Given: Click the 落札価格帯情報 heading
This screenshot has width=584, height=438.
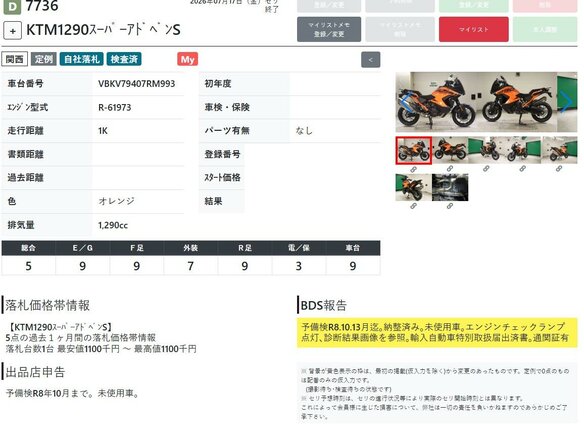Looking at the screenshot, I should (47, 305).
